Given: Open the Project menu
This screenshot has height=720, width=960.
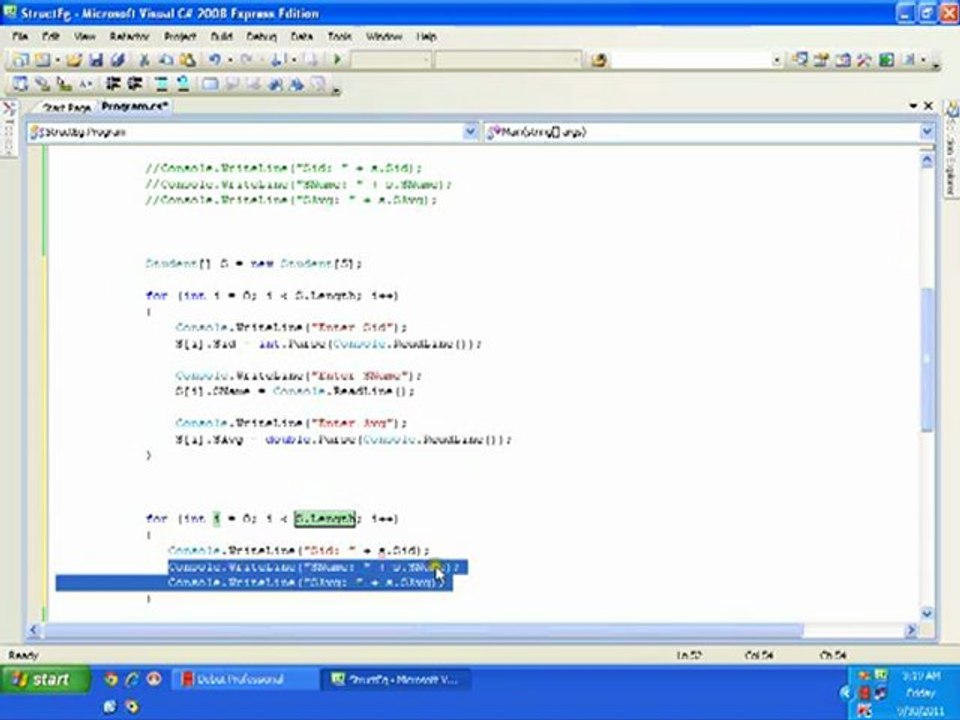Looking at the screenshot, I should click(x=180, y=37).
